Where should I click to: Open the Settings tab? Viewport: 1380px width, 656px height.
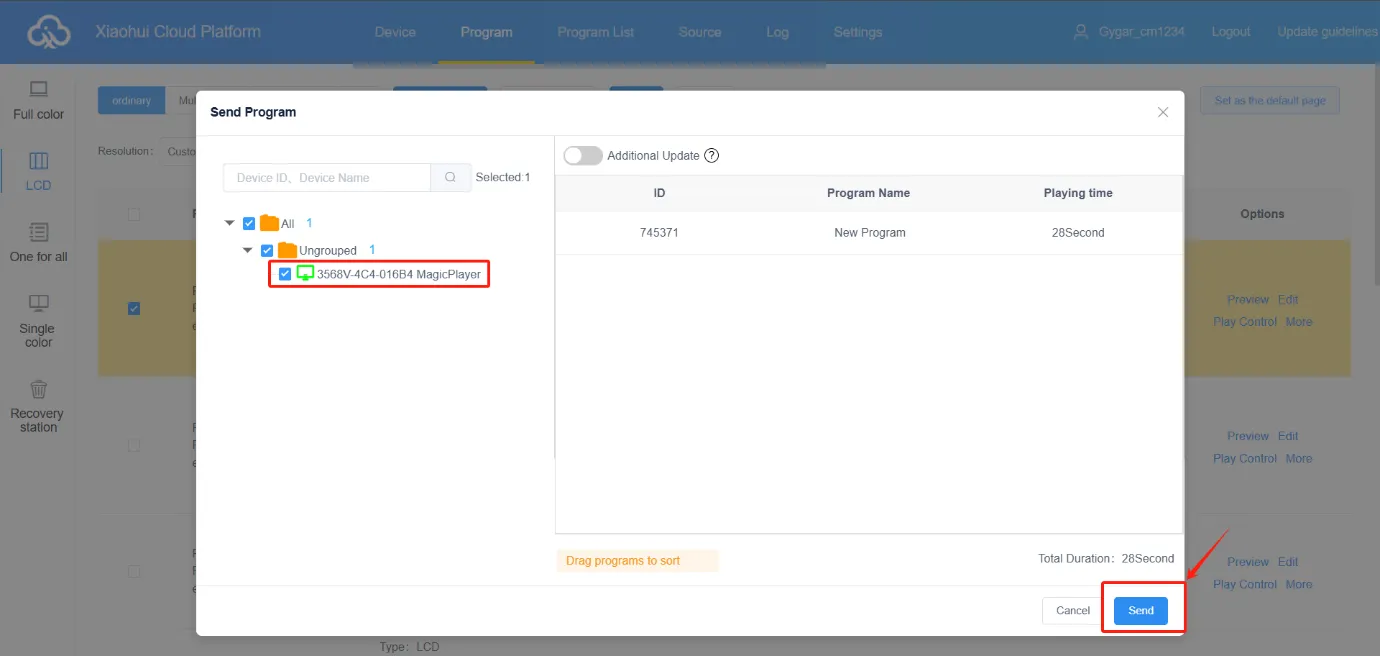858,32
